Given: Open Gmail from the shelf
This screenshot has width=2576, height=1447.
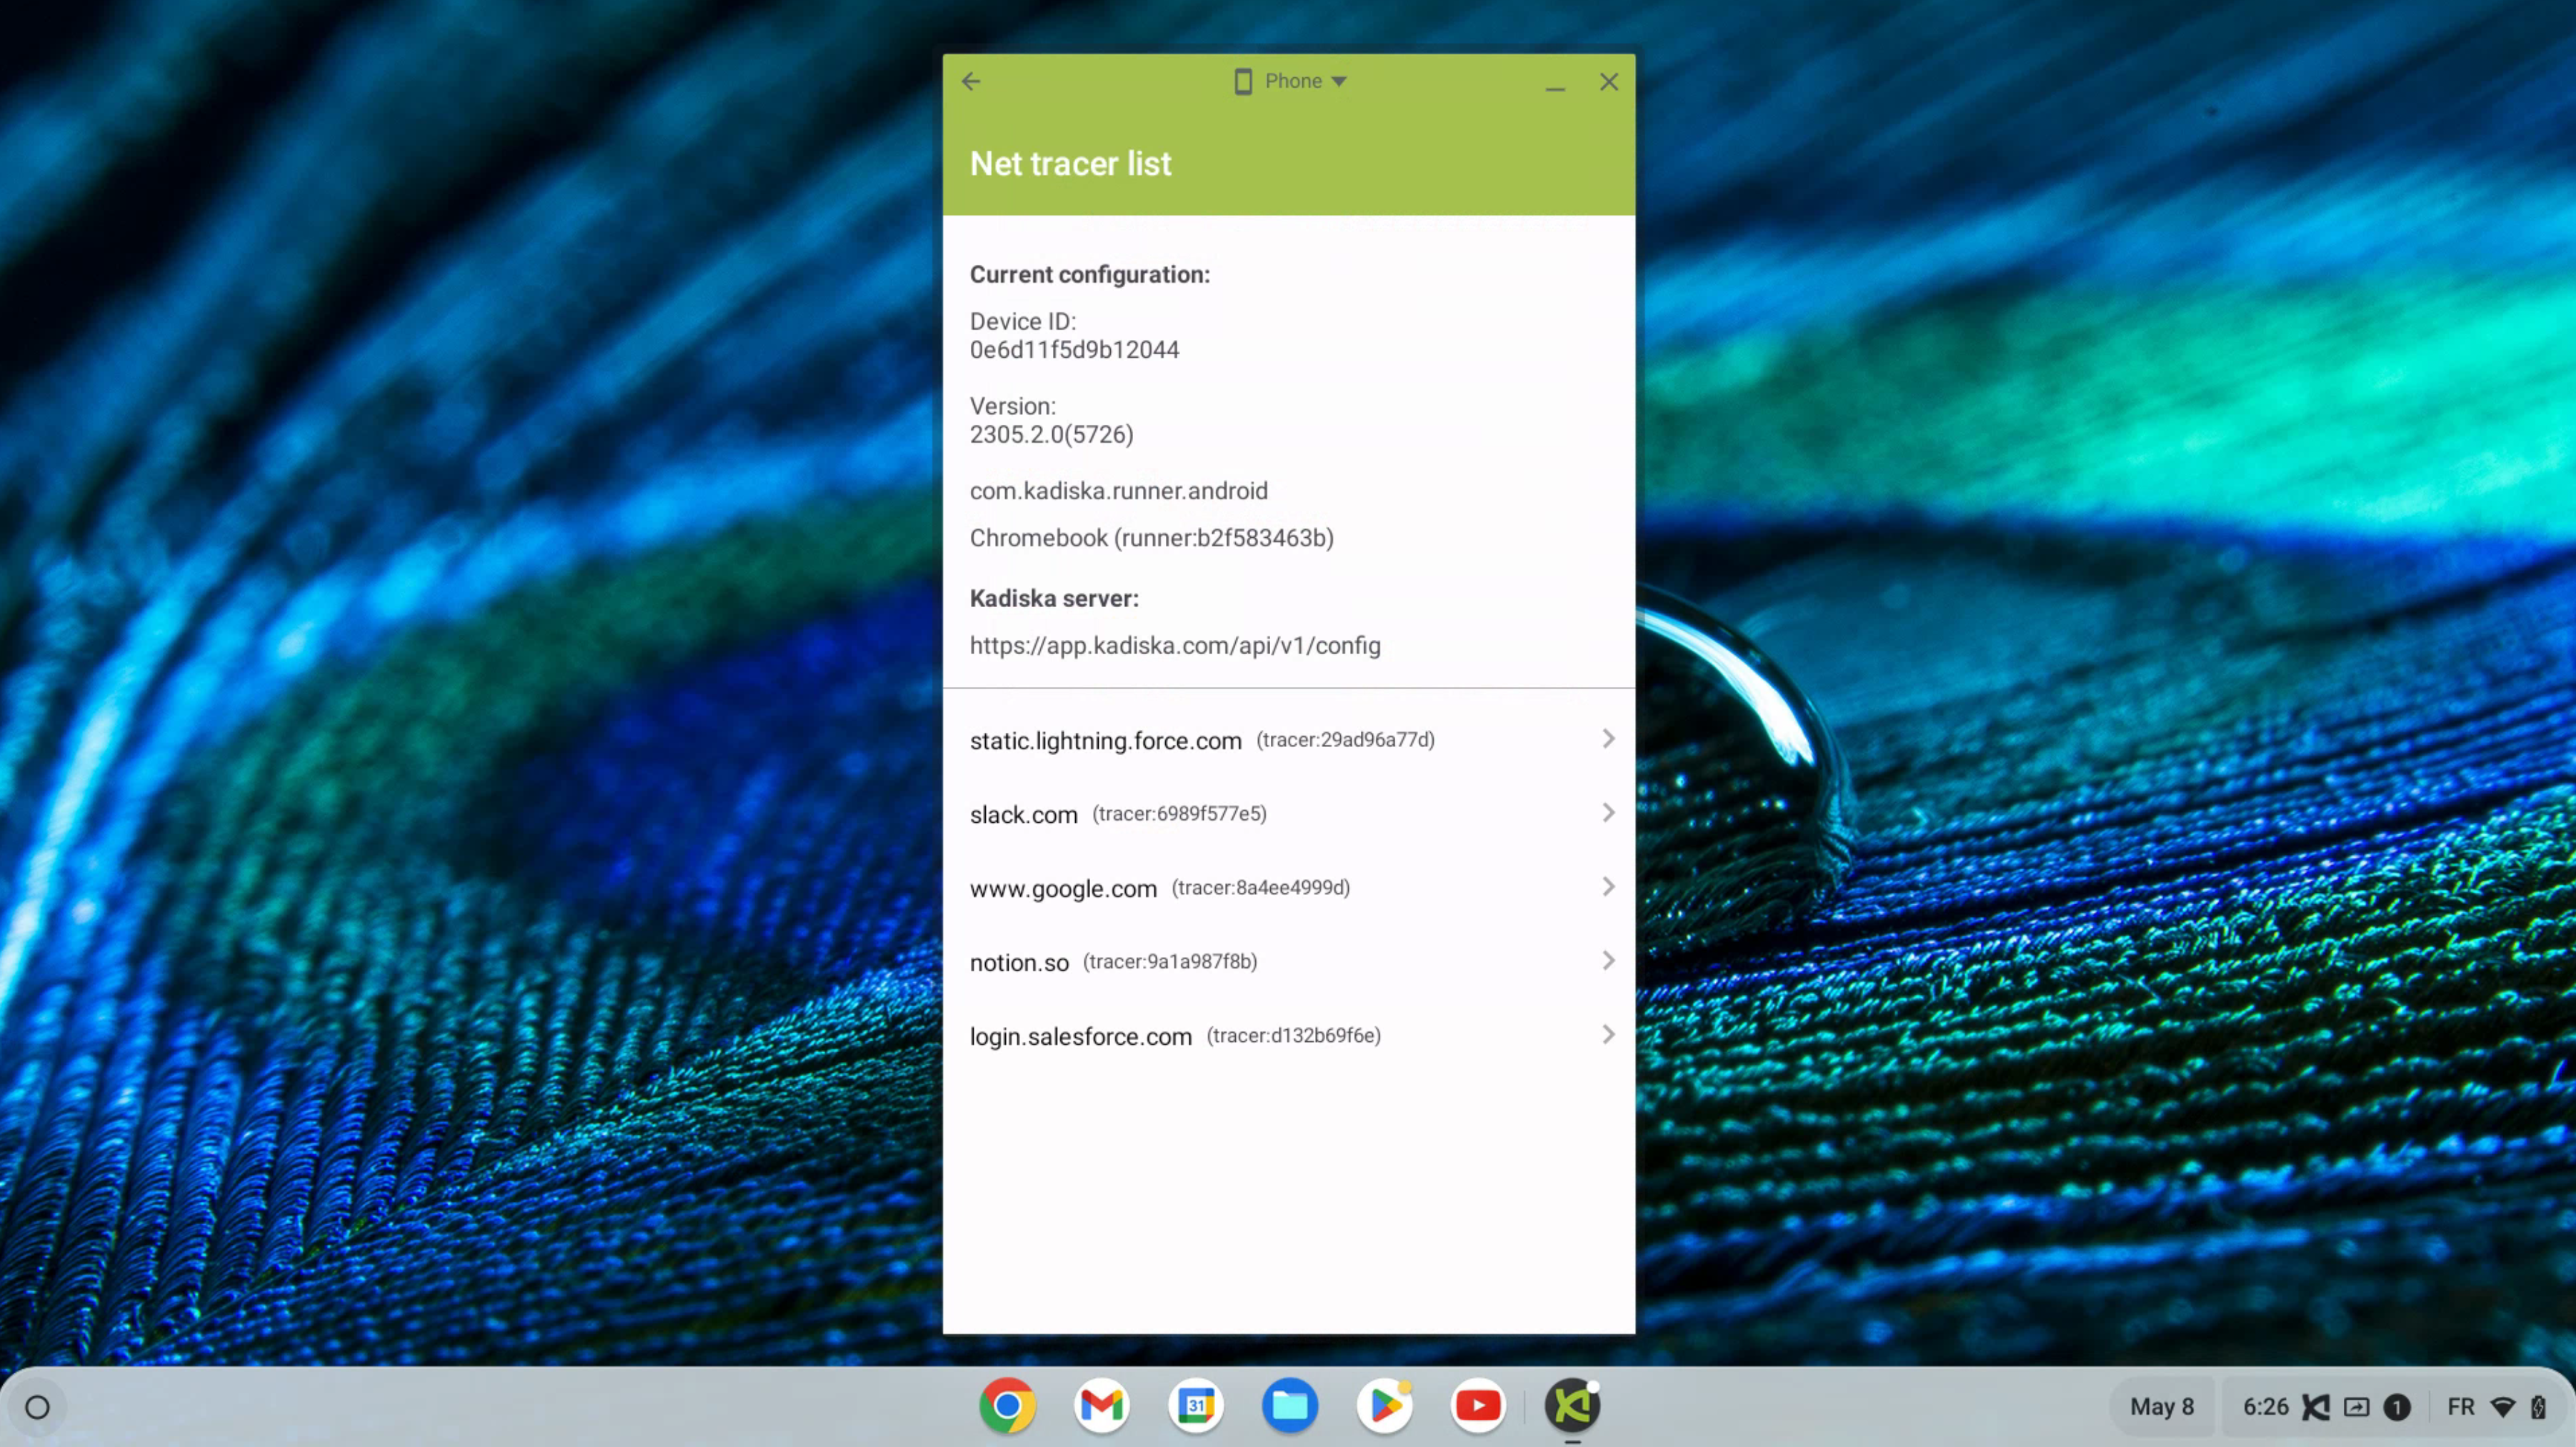Looking at the screenshot, I should [1101, 1406].
